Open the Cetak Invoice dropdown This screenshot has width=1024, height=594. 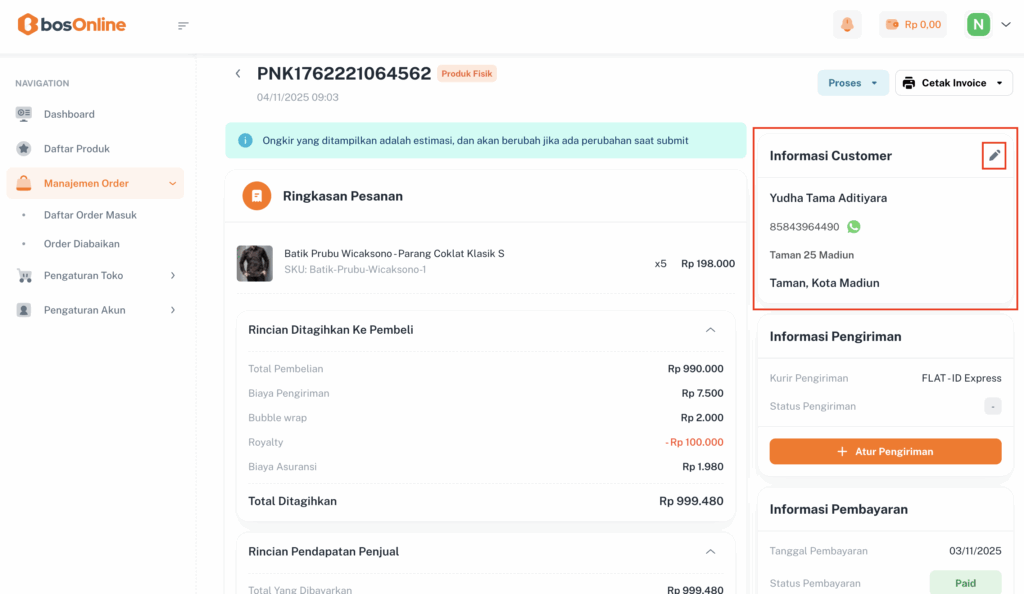click(x=953, y=83)
